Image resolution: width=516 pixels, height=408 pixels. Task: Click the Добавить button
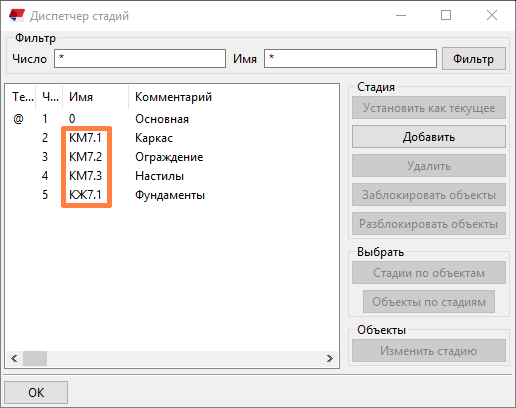tap(429, 137)
